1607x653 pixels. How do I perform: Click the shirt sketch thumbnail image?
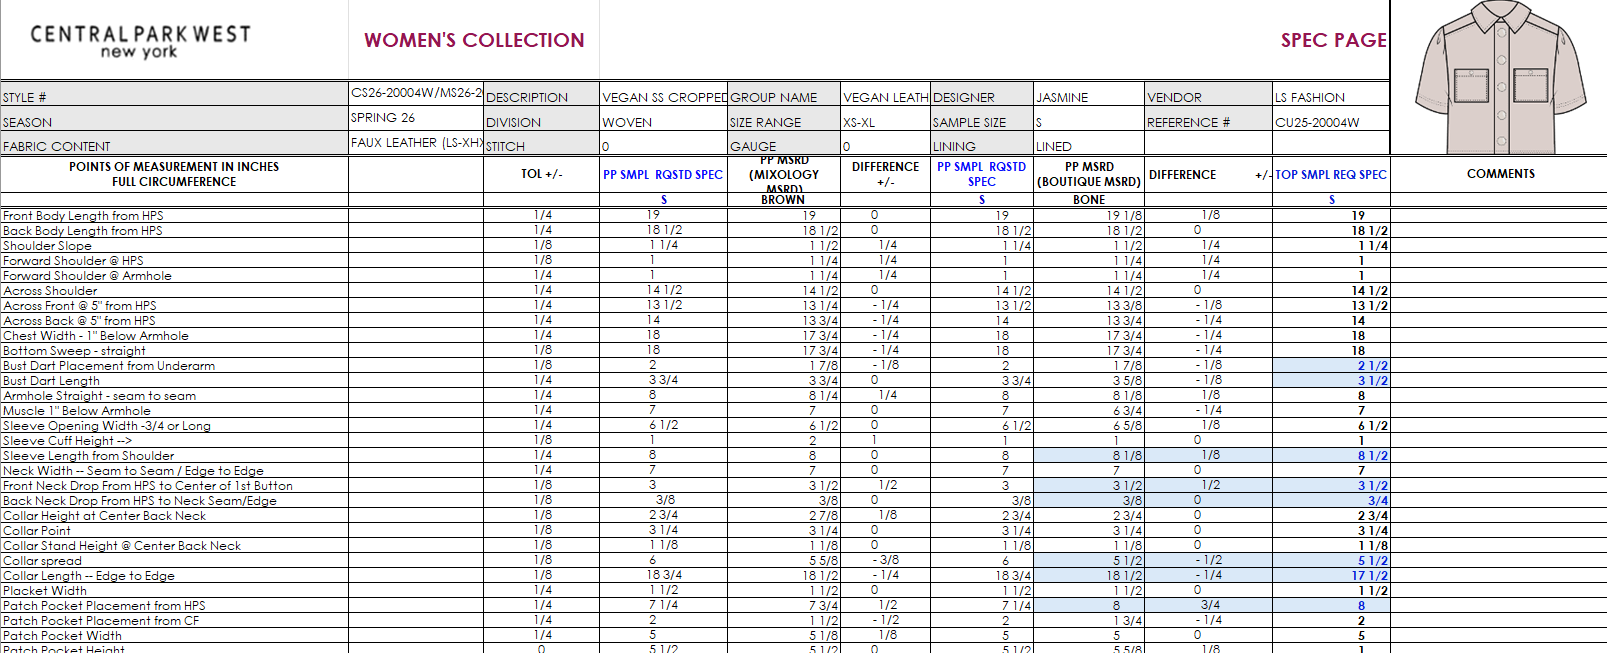1499,77
